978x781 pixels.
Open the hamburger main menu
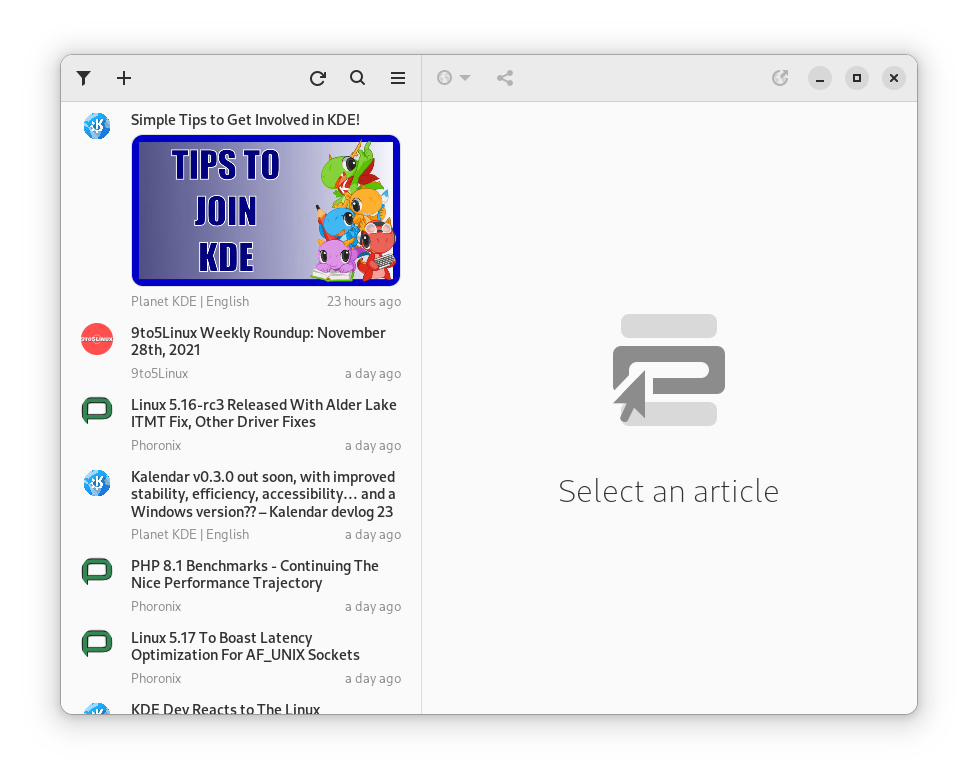398,78
